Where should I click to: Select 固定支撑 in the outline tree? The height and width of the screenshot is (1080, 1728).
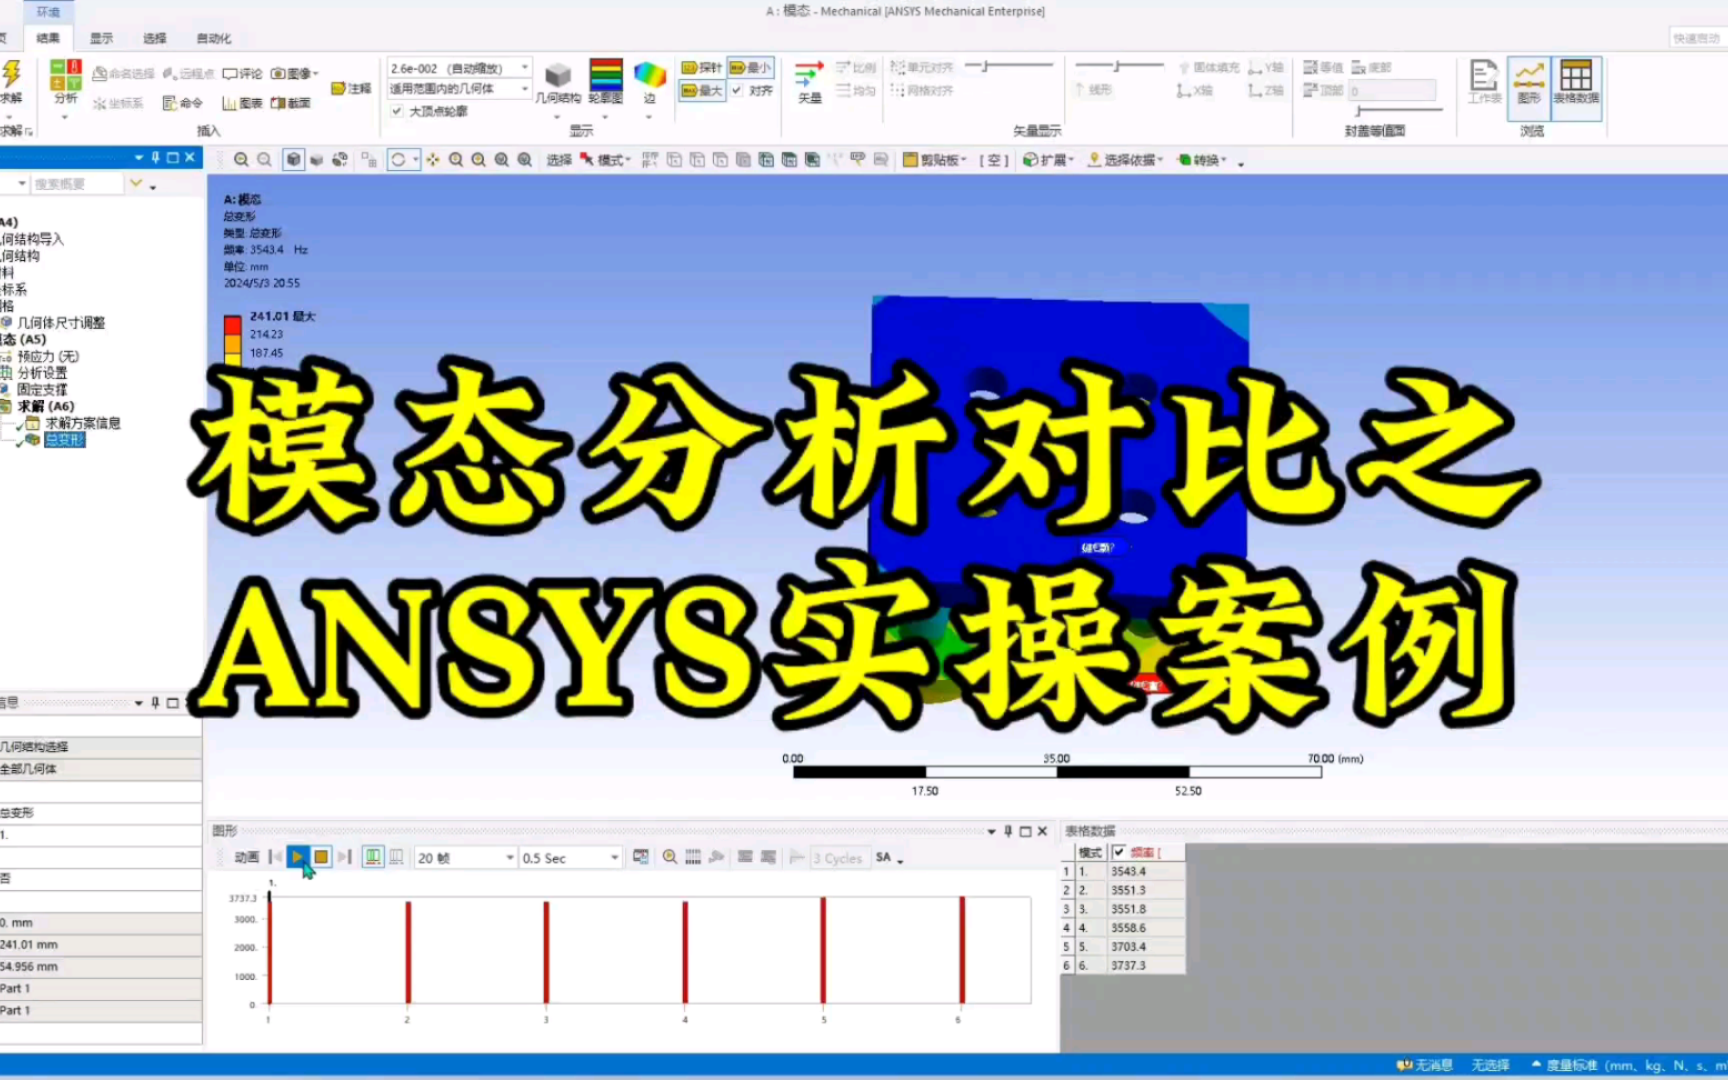click(x=42, y=390)
